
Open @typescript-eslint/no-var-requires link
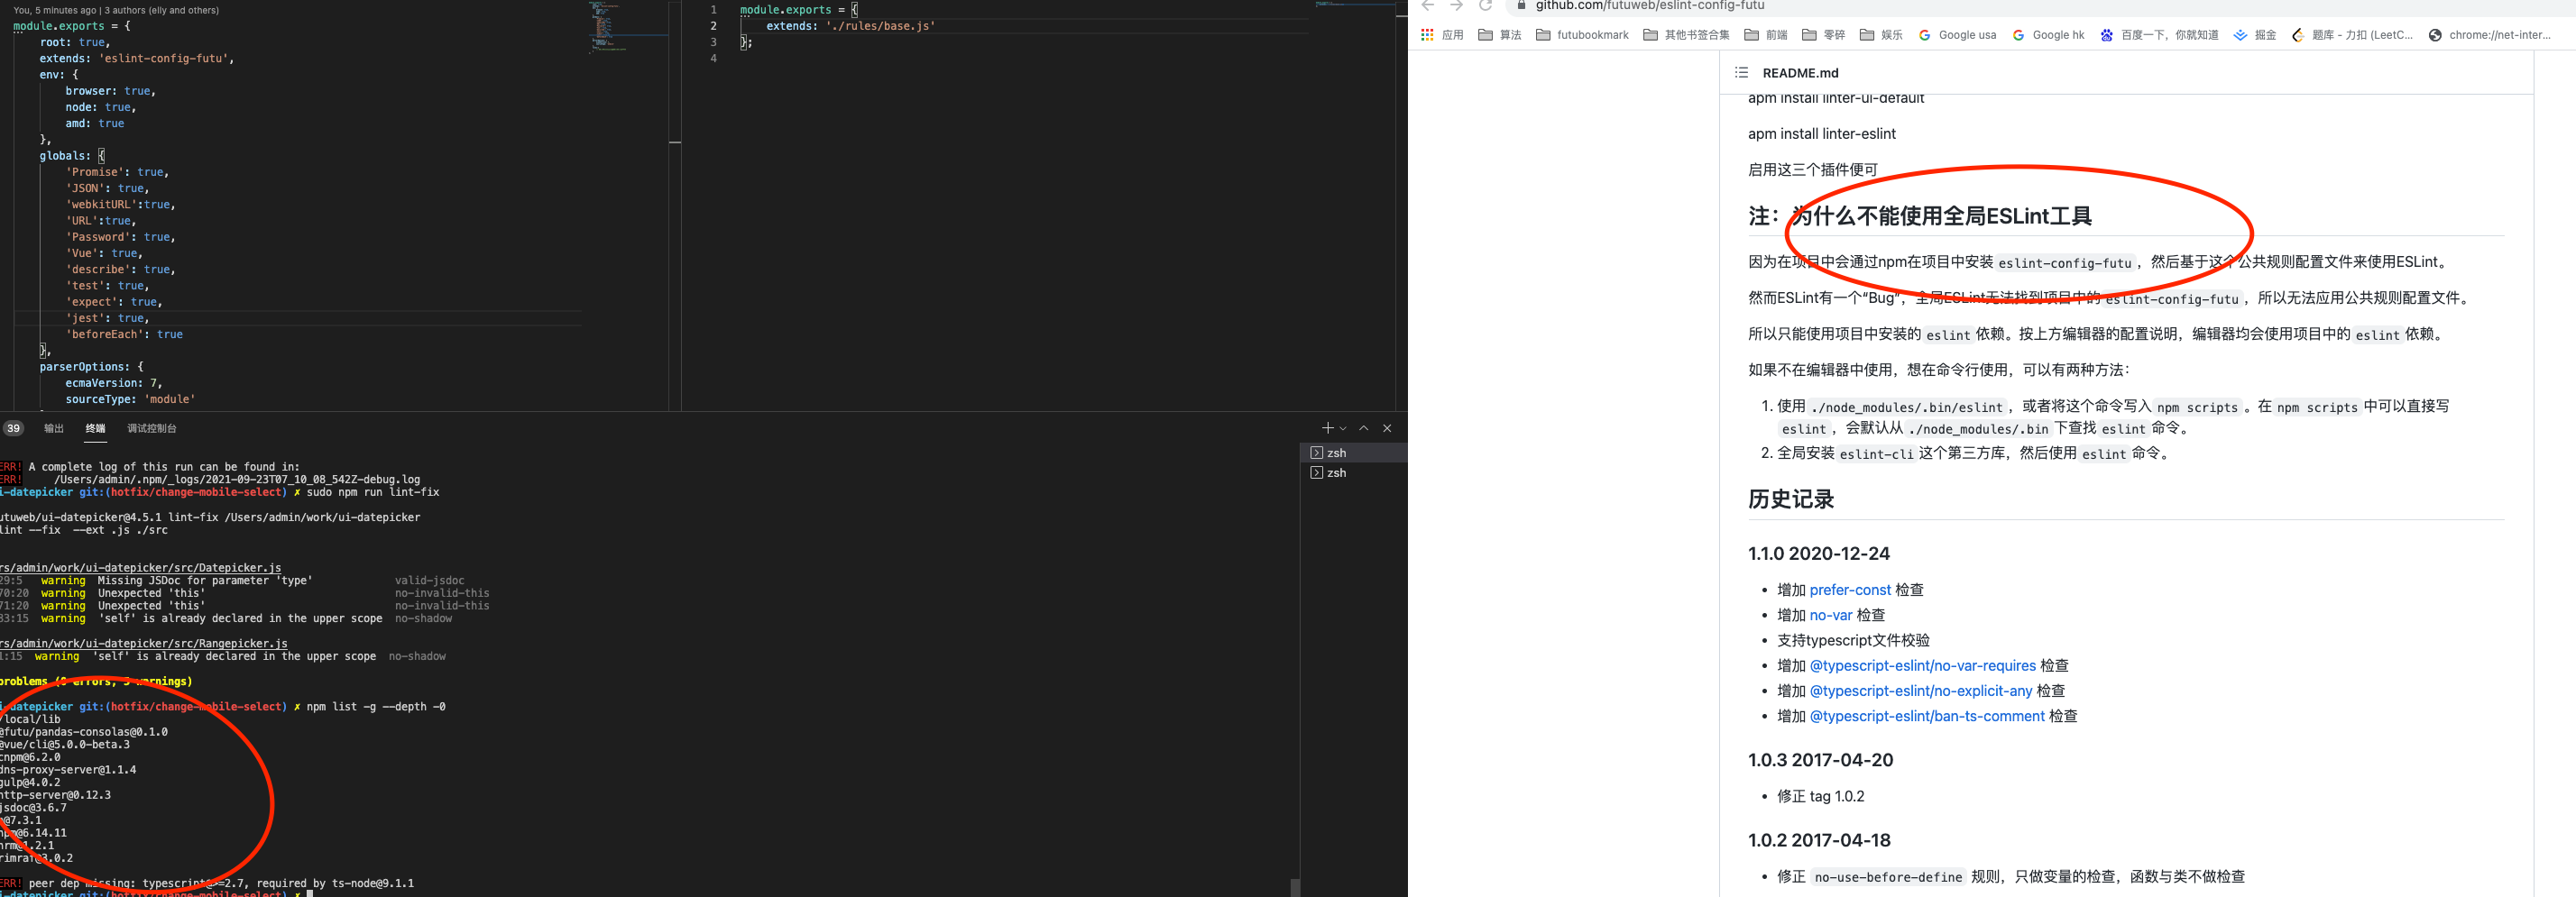(1922, 666)
